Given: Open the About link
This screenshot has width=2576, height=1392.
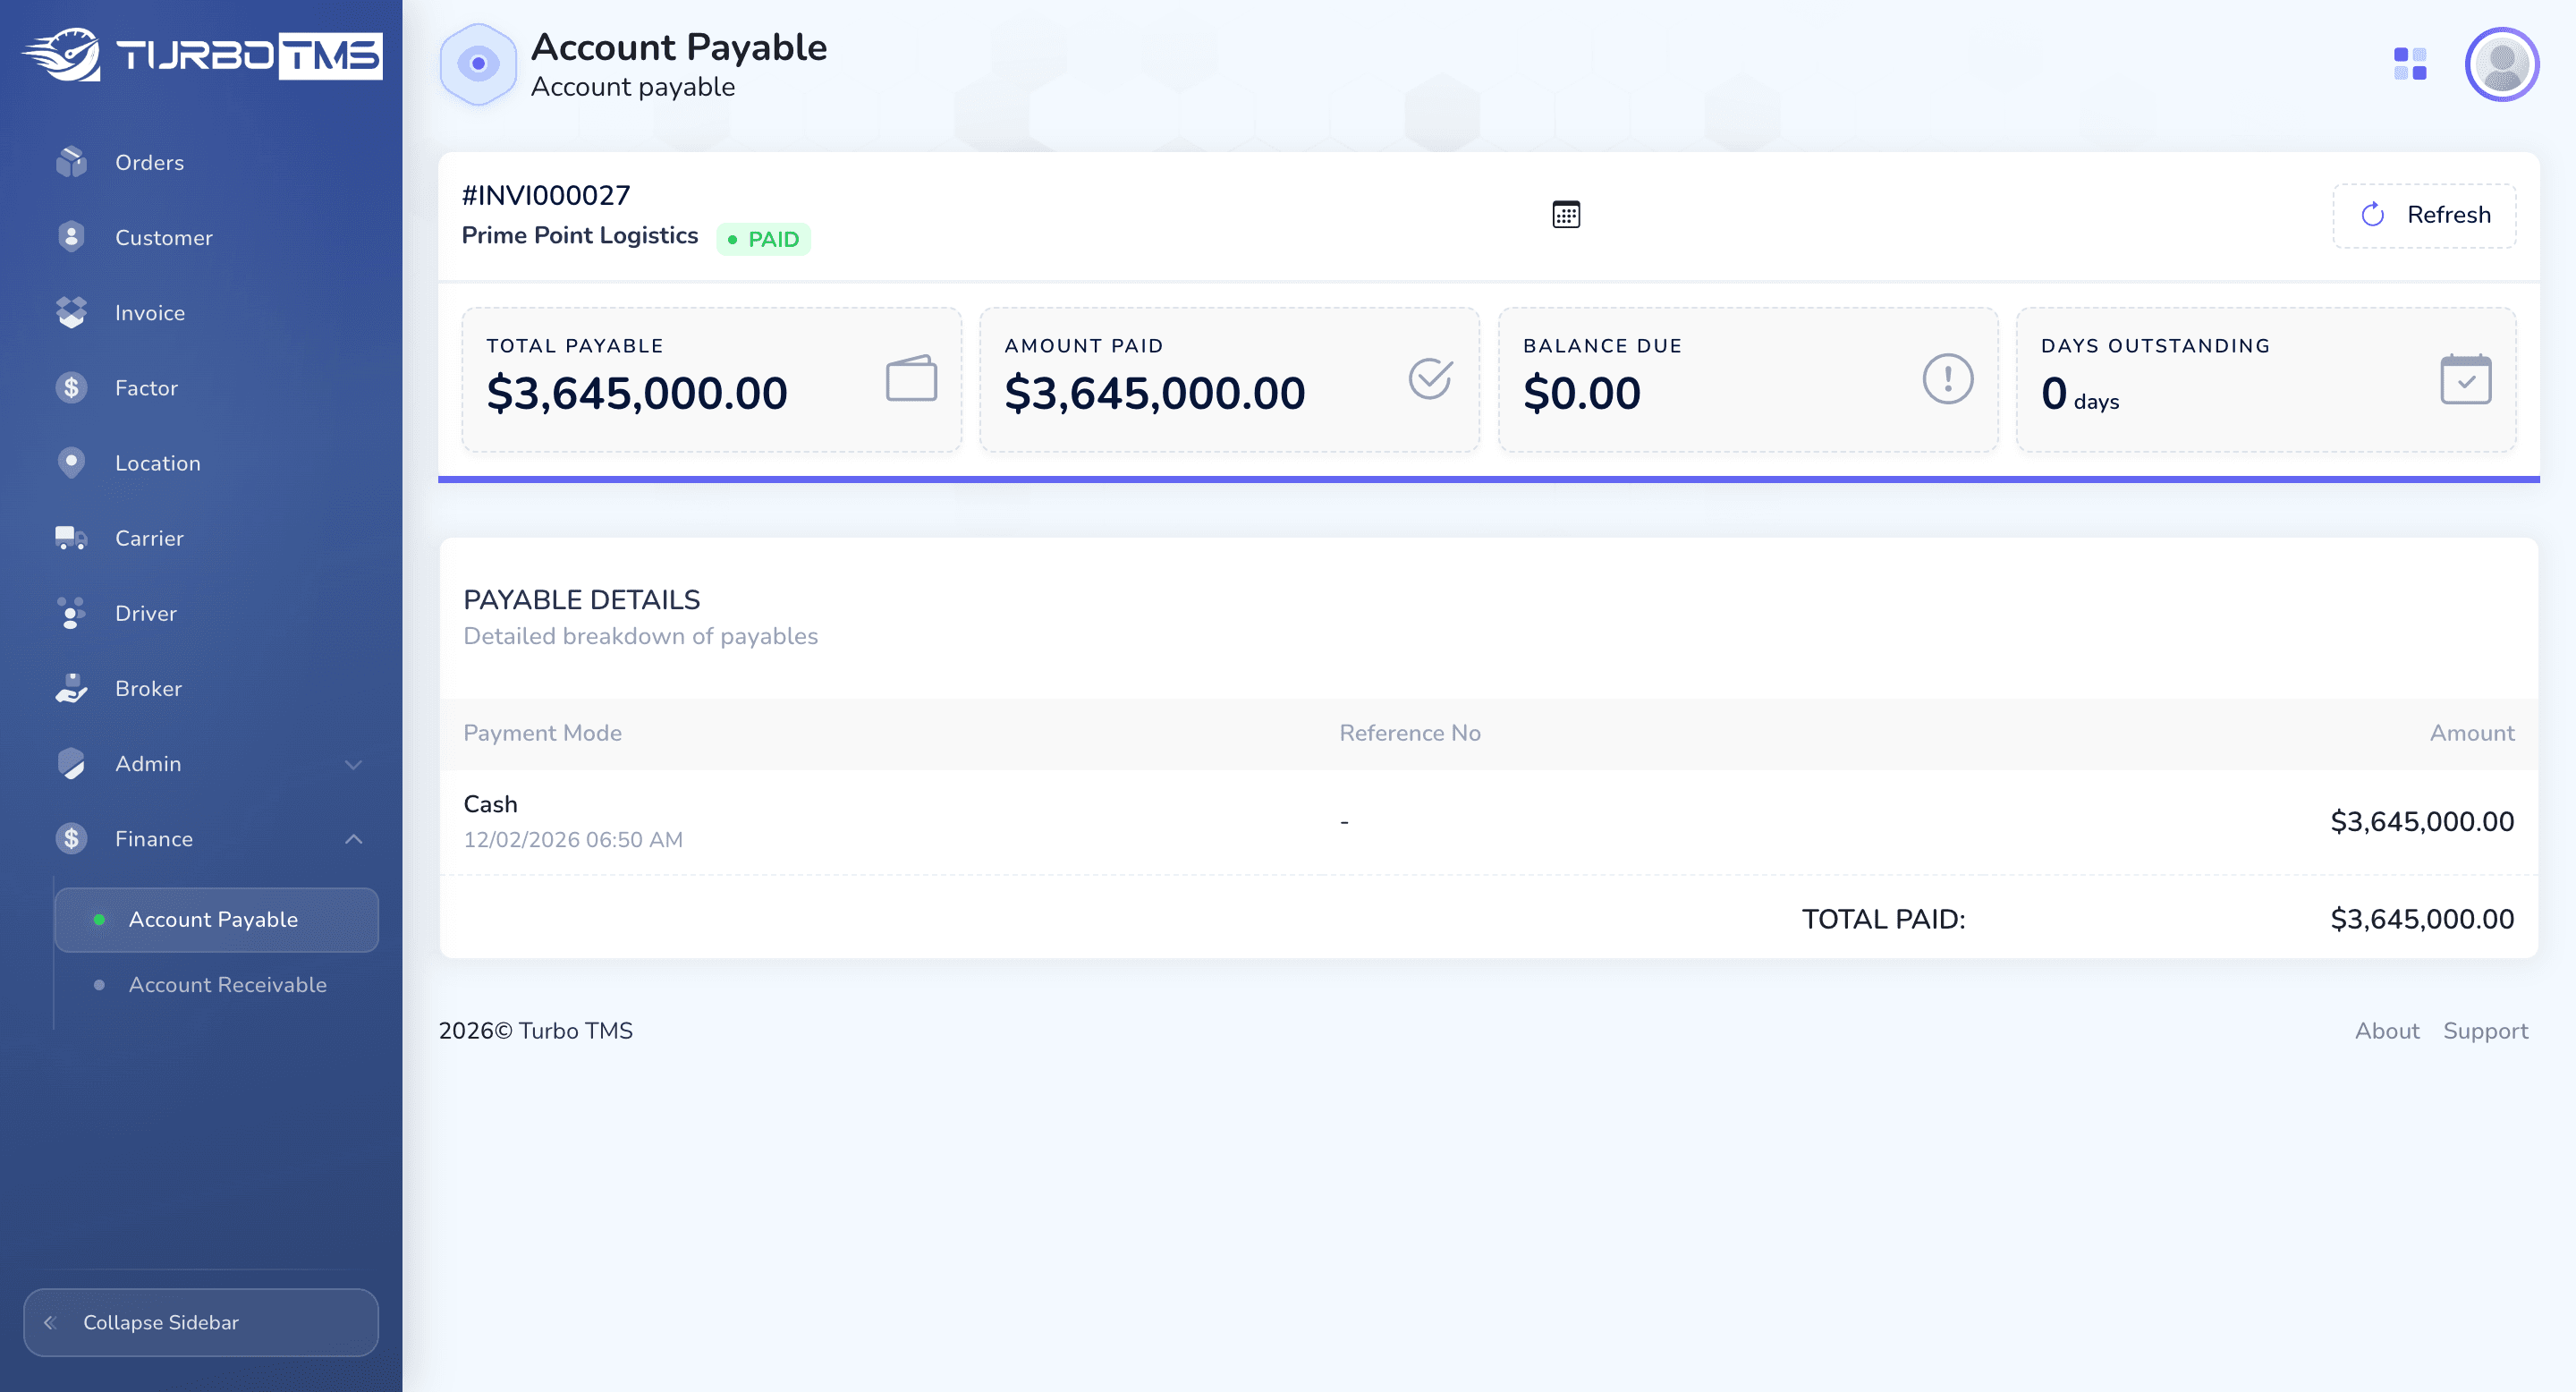Looking at the screenshot, I should 2387,1030.
